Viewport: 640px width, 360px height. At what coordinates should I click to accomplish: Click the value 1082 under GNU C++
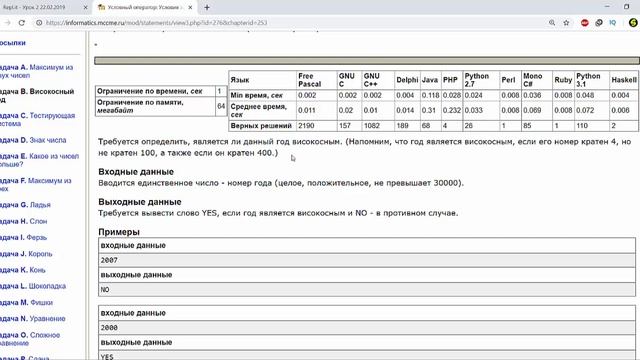[371, 126]
